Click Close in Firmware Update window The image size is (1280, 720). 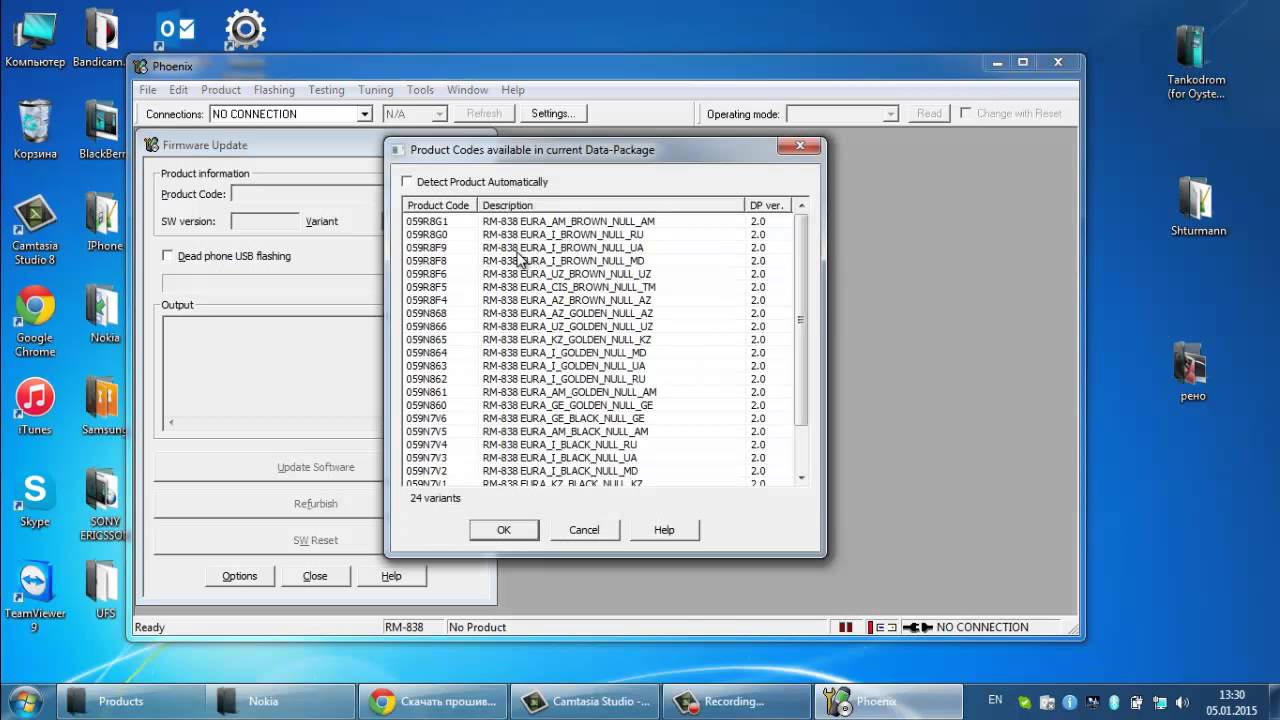pos(315,576)
